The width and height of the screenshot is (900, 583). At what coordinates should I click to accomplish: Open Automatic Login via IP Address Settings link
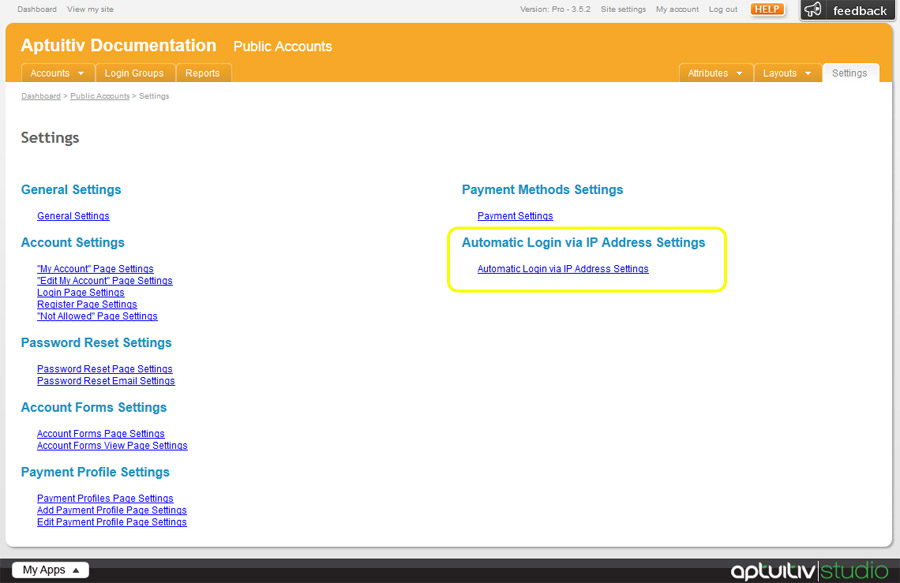(562, 269)
